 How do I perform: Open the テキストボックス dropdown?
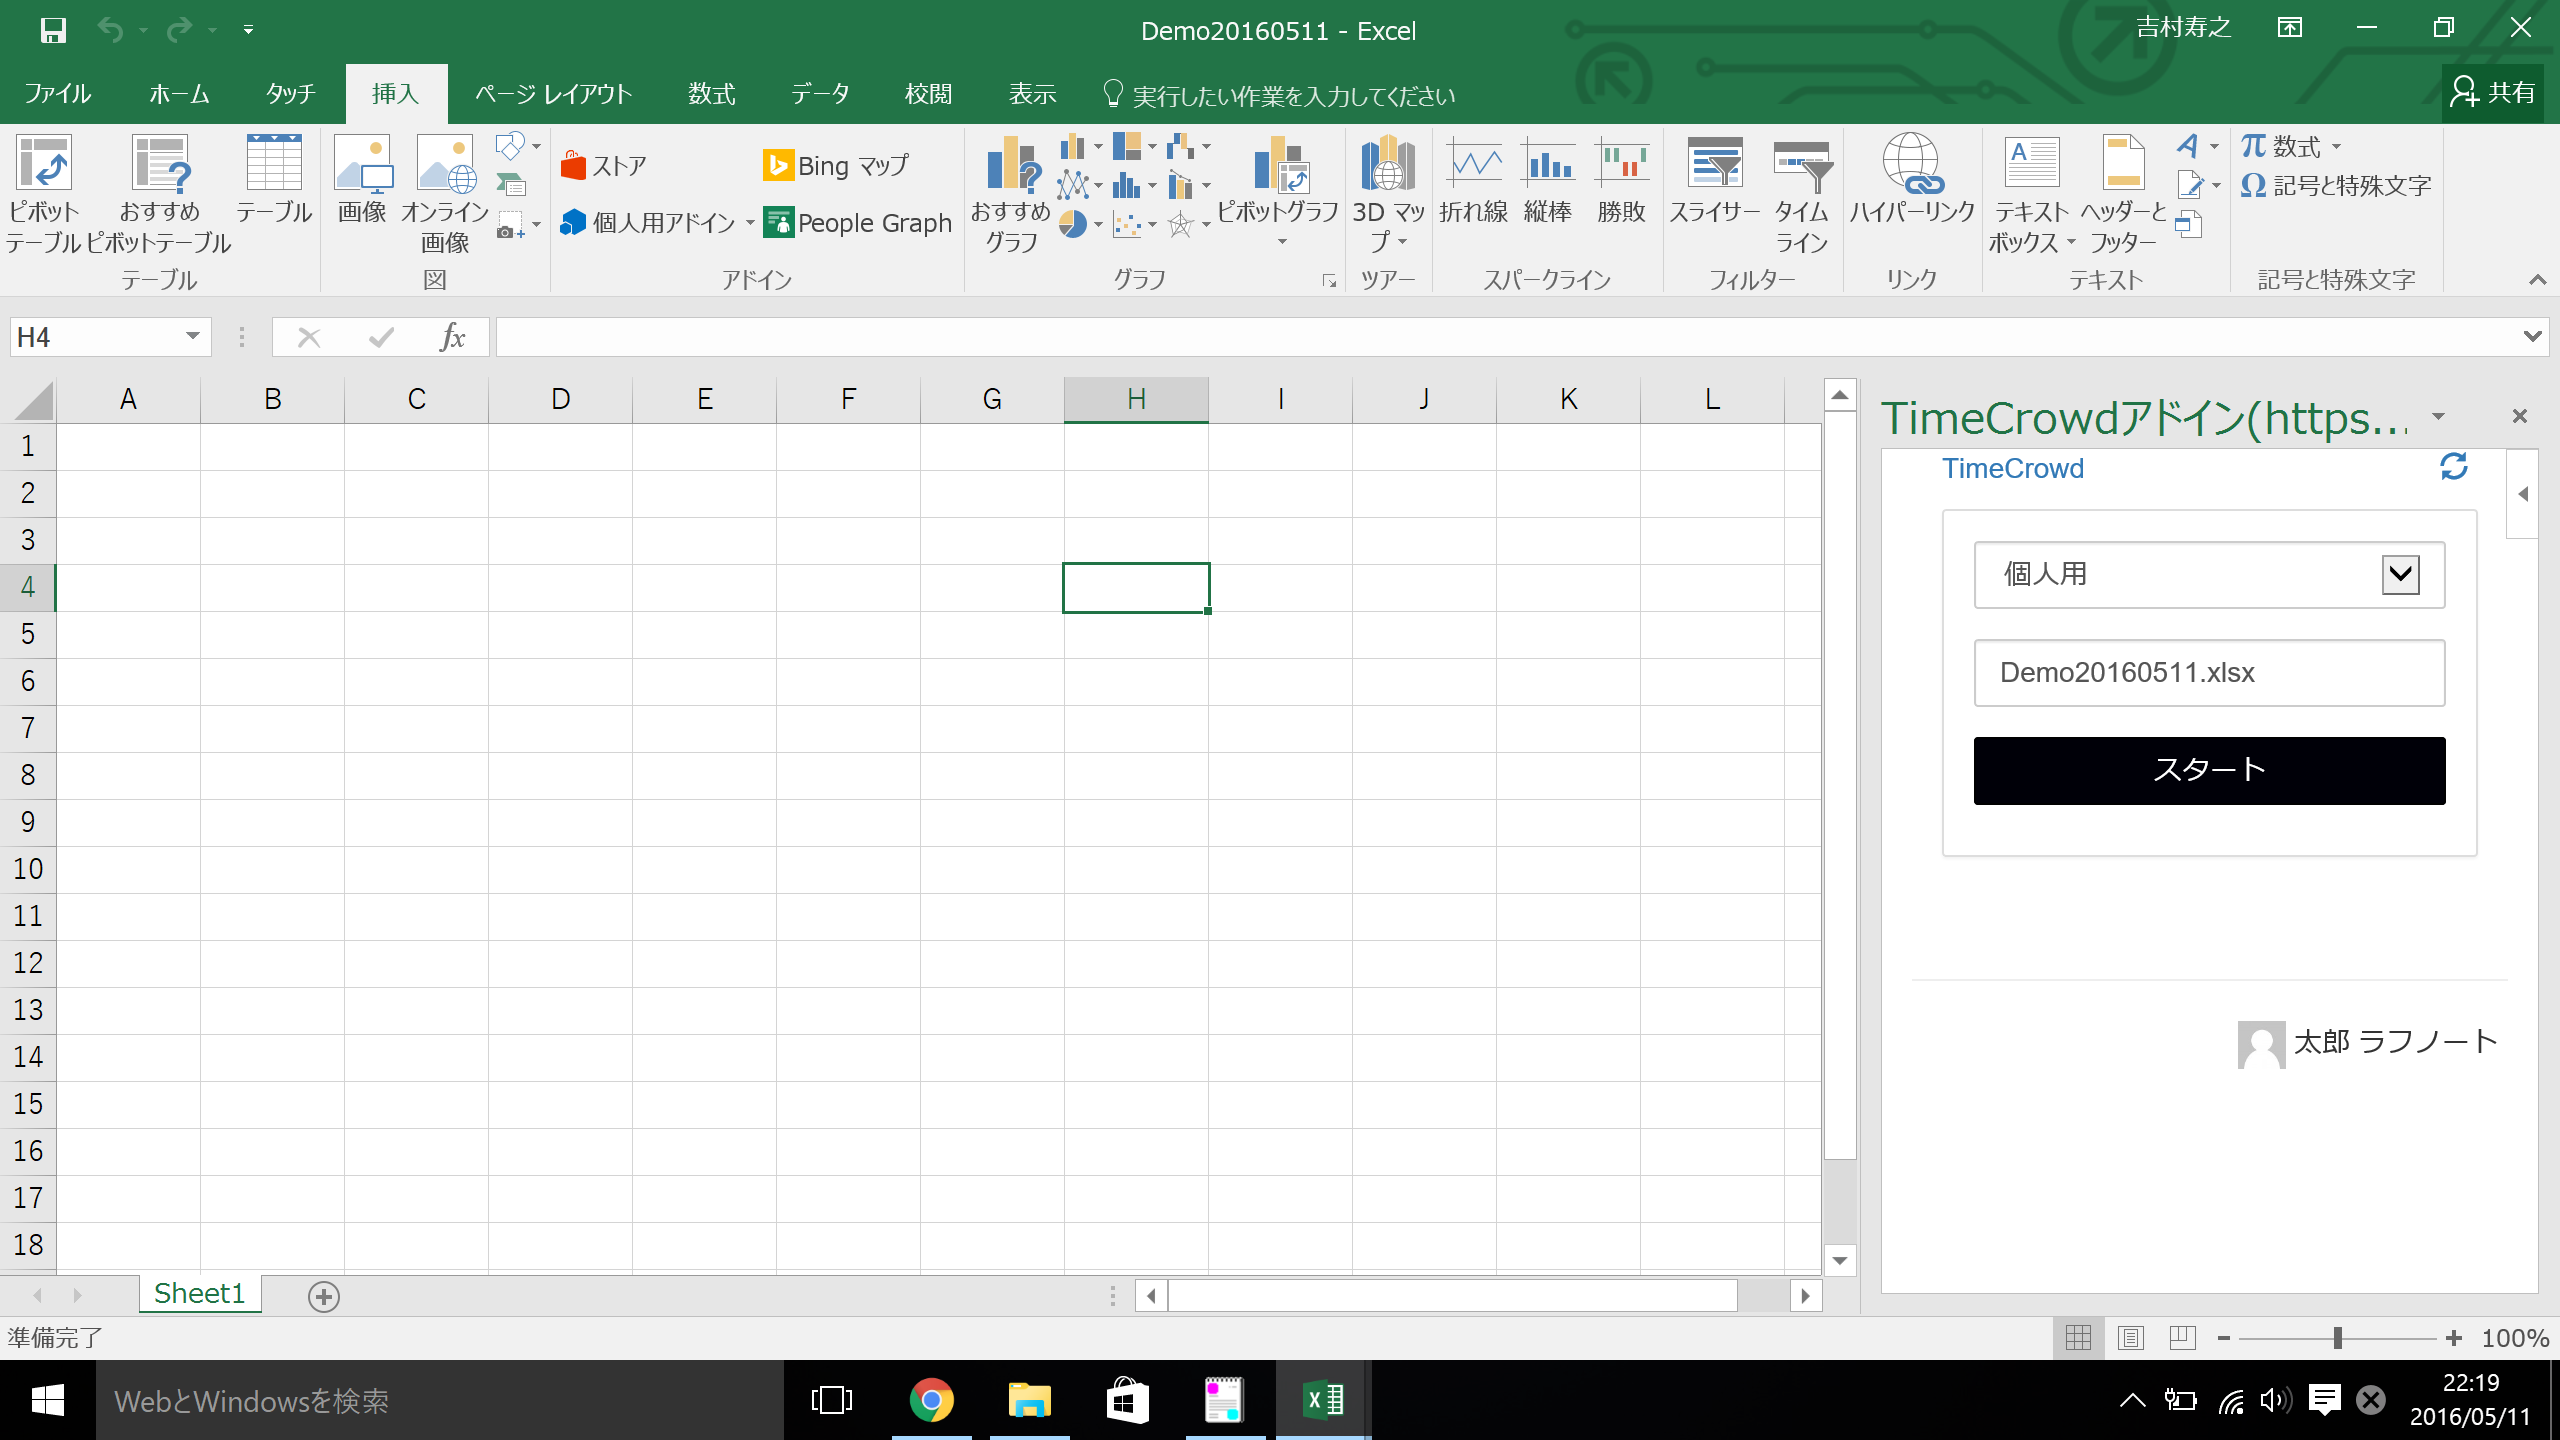click(x=2072, y=242)
